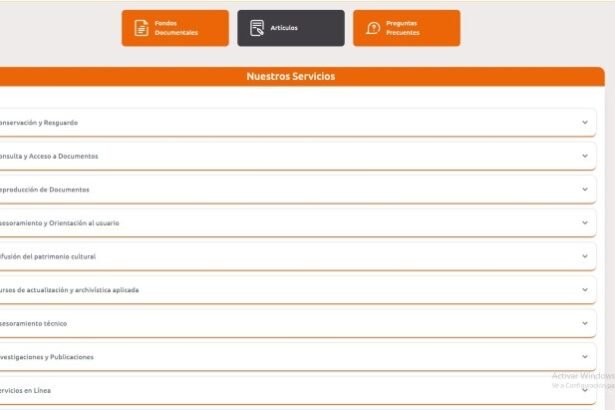Screen dimensions: 615x410
Task: Go to the Artículos tab
Action: 291,28
